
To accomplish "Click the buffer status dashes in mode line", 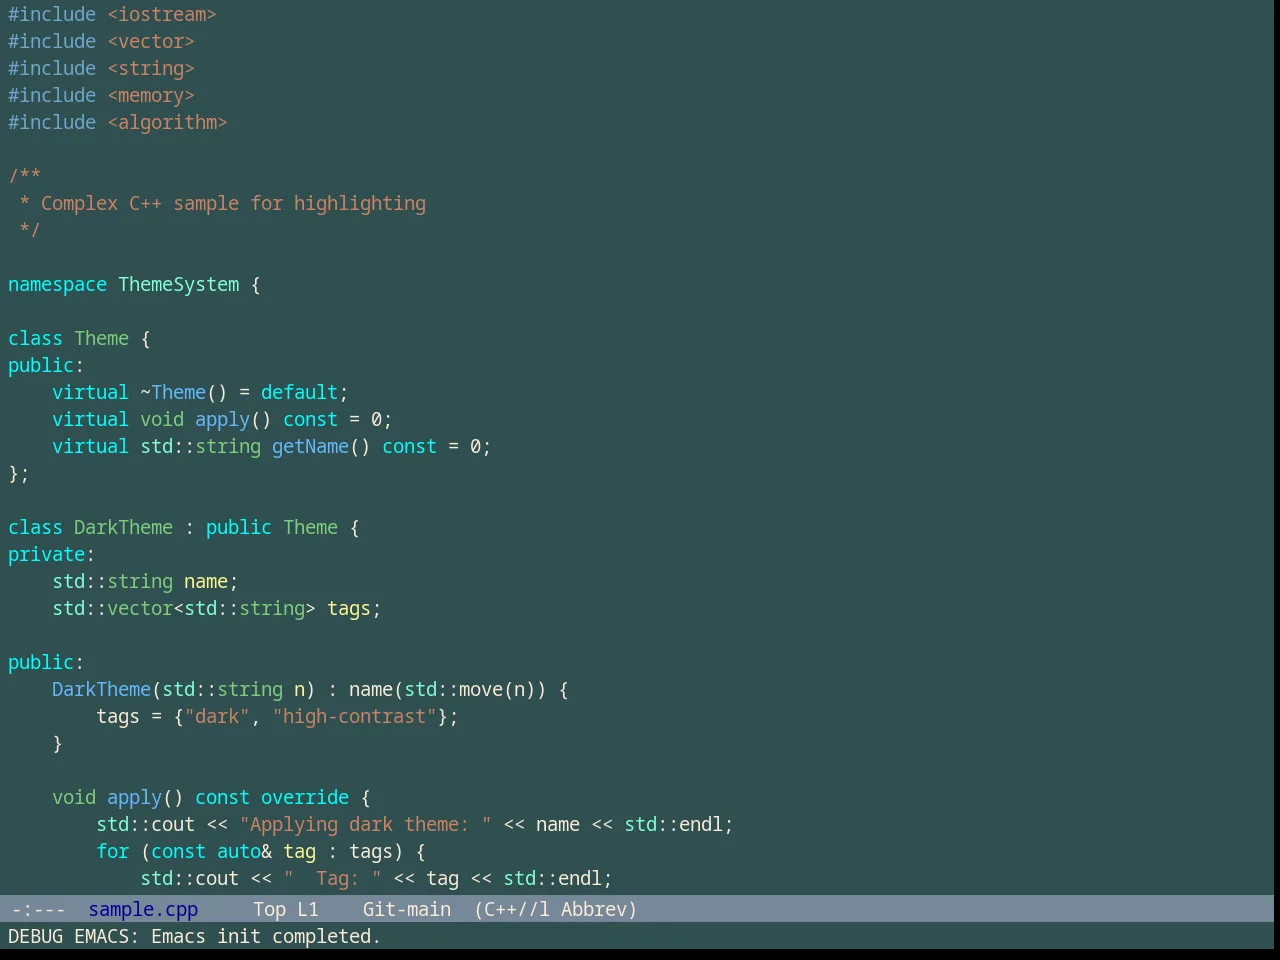I will pyautogui.click(x=38, y=909).
